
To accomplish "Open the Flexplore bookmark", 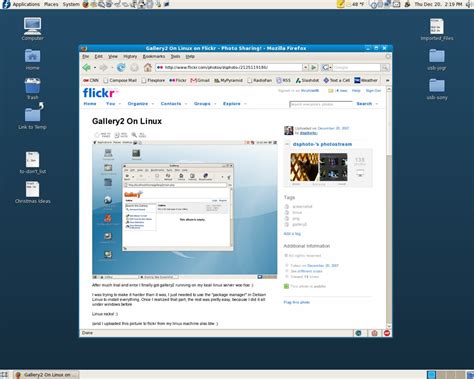I will (x=153, y=80).
